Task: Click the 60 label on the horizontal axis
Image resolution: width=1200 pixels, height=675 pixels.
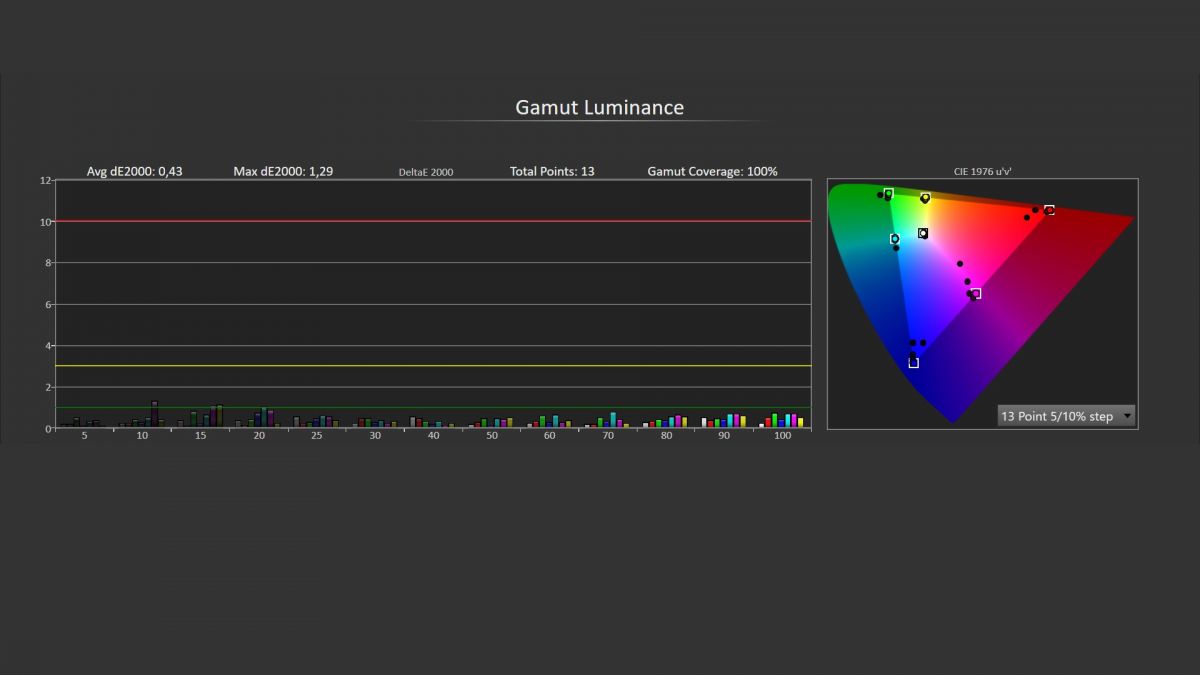Action: pos(550,437)
